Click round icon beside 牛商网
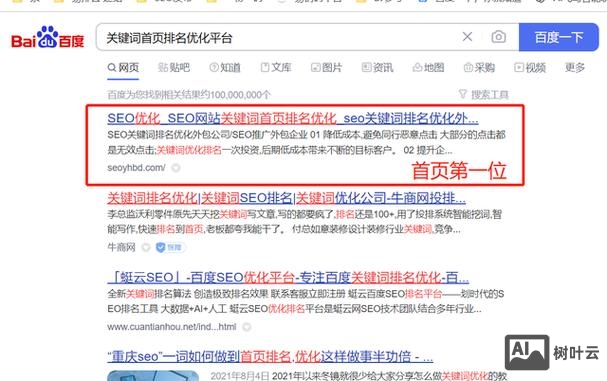The image size is (607, 381). tap(146, 247)
